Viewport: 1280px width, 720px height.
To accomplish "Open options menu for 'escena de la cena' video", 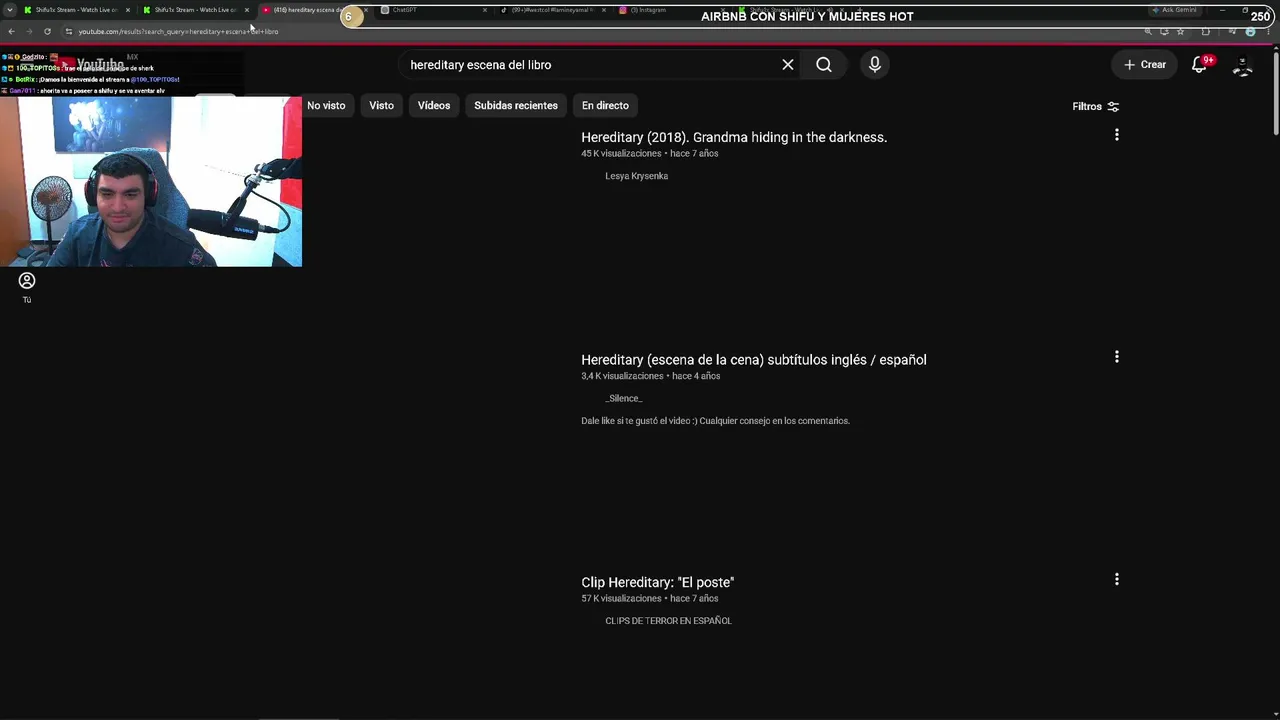I will [1117, 357].
